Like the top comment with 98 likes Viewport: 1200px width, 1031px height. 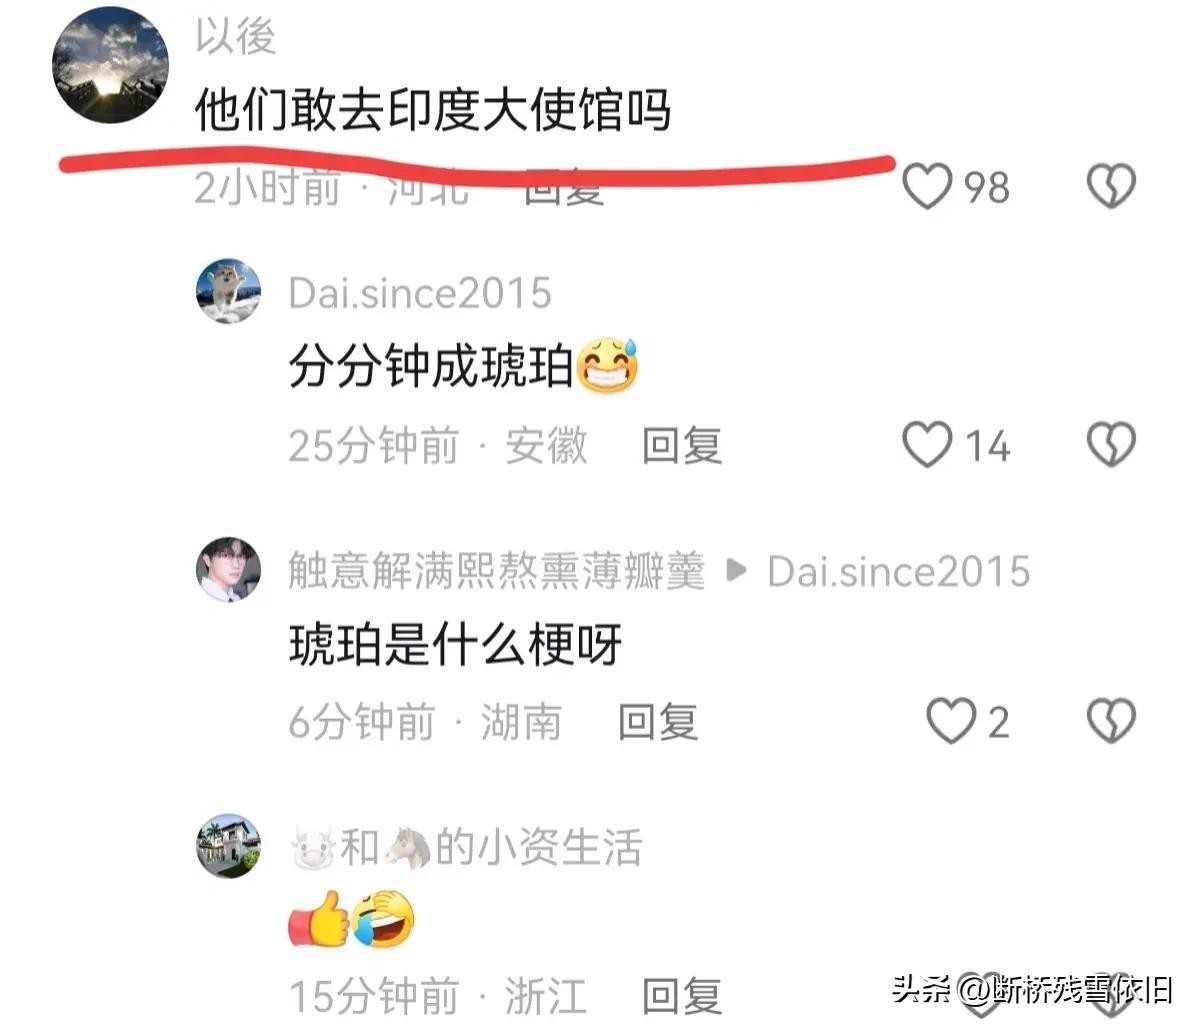927,186
